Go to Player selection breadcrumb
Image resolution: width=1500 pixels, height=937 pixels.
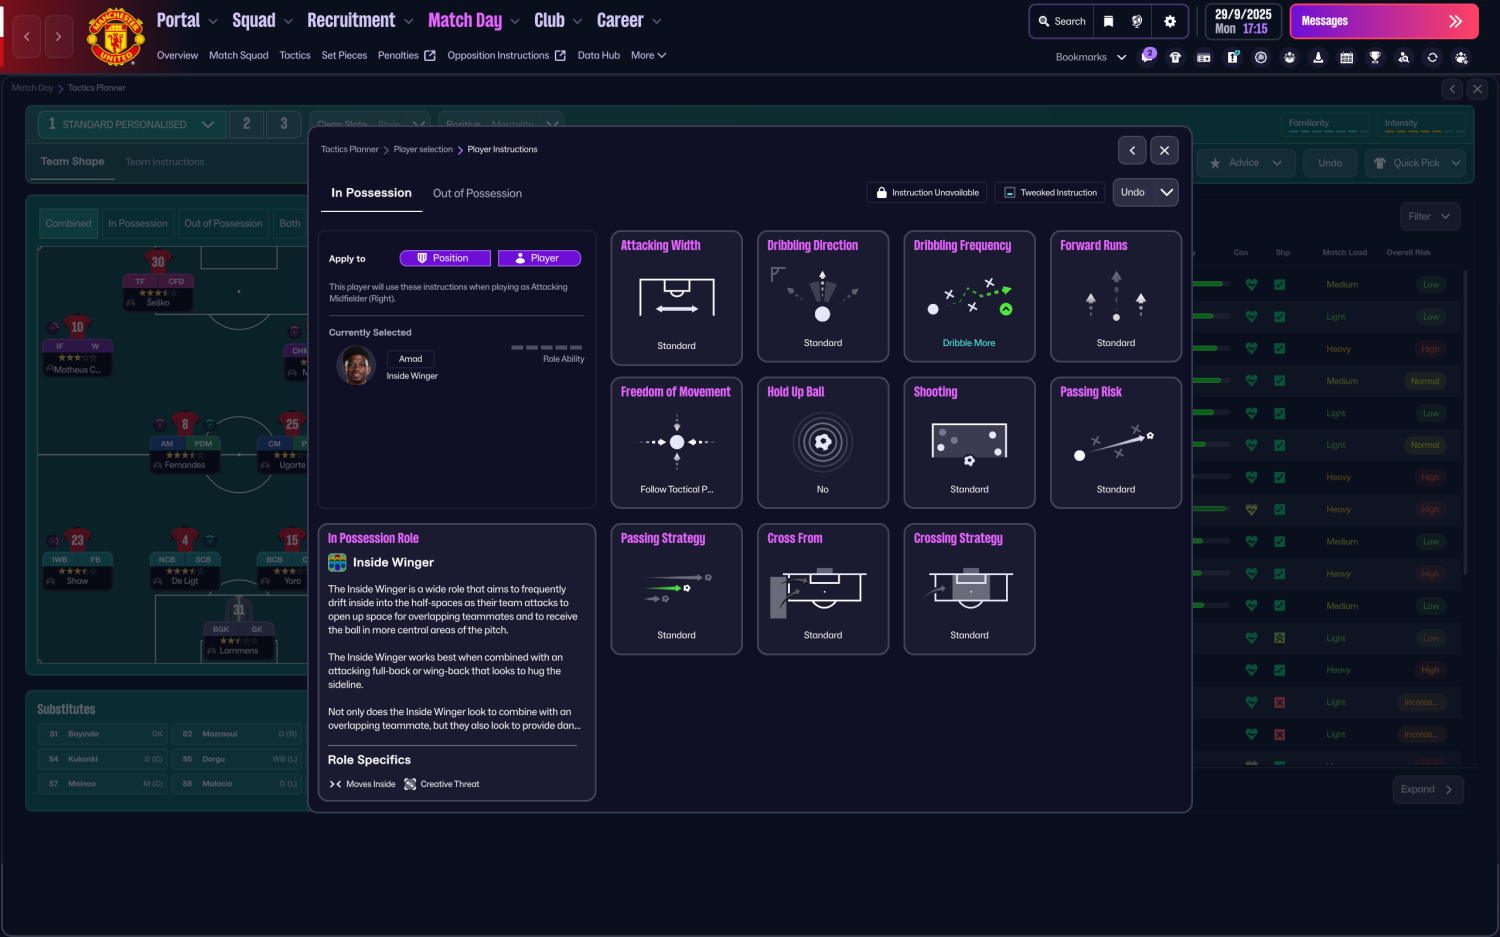pos(423,150)
